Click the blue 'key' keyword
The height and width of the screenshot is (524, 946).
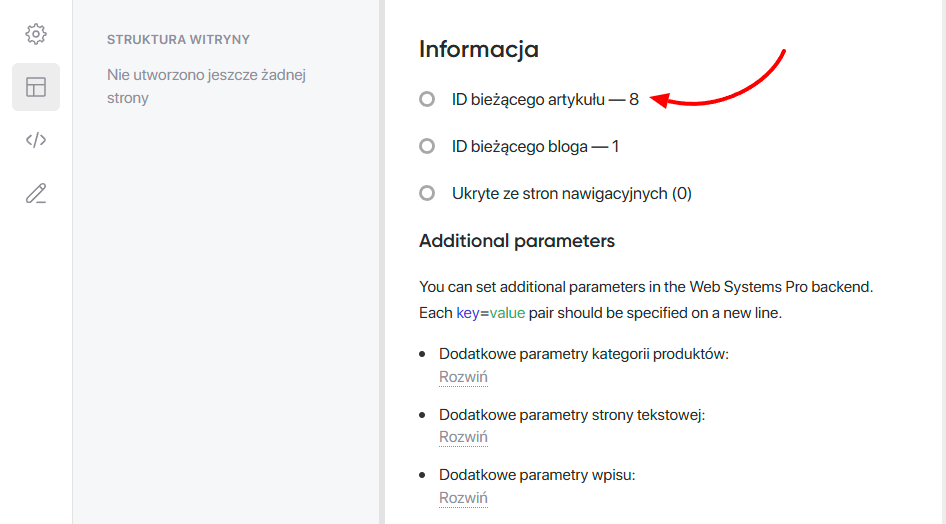pyautogui.click(x=467, y=313)
